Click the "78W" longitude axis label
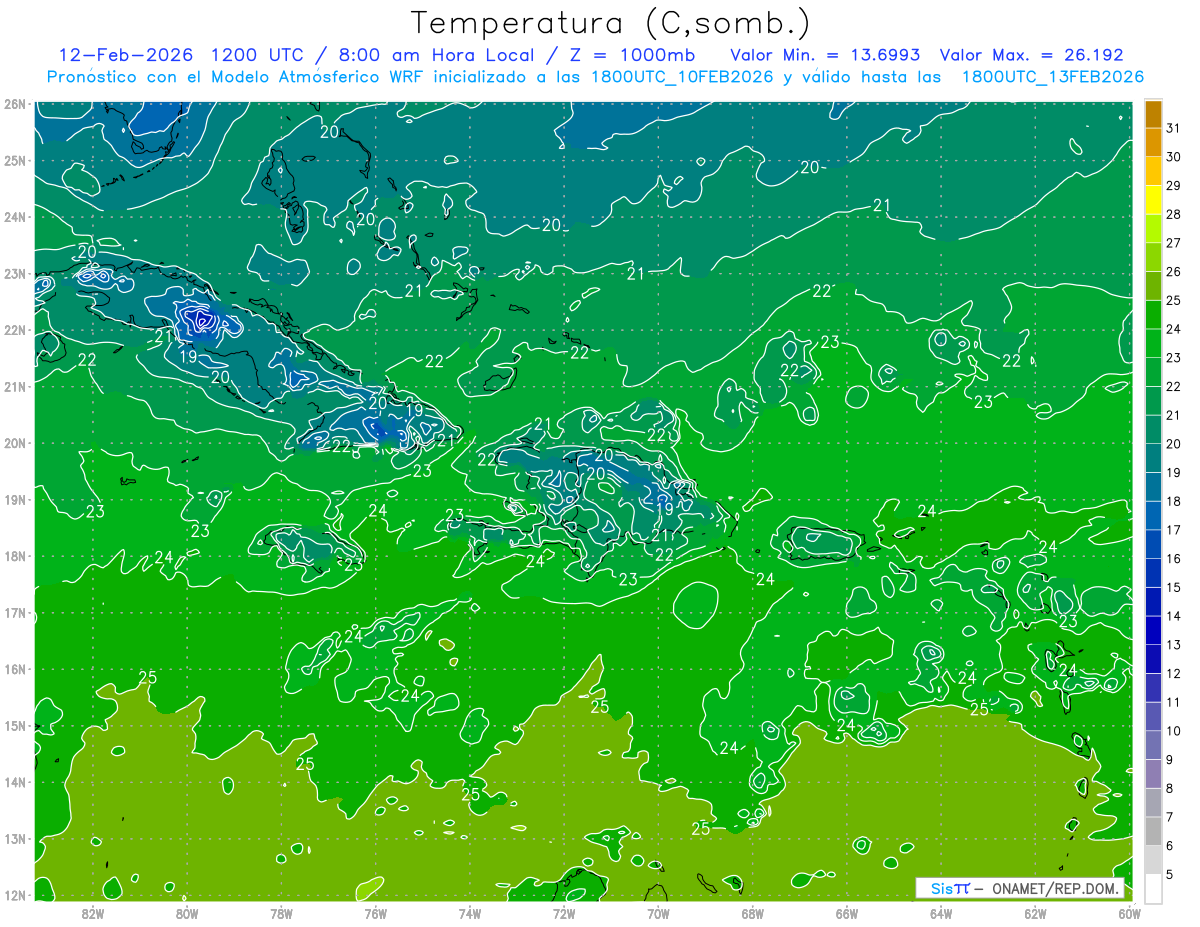This screenshot has height=927, width=1200. [281, 913]
